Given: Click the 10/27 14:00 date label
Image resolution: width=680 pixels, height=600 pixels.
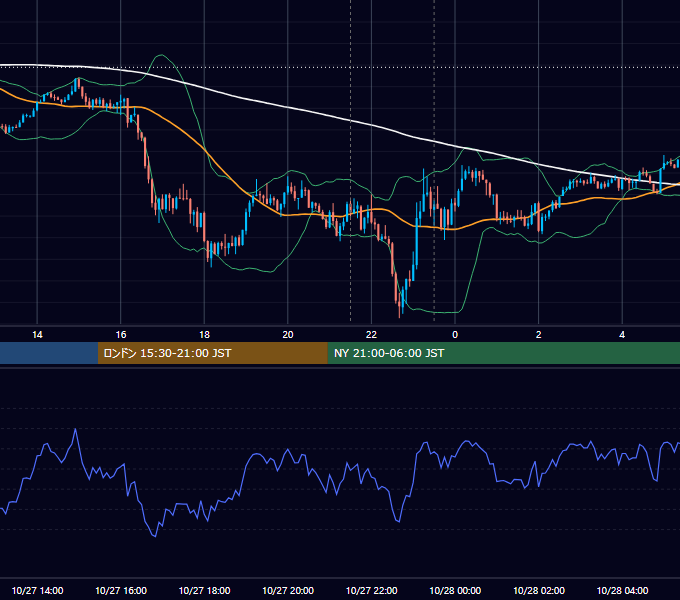Looking at the screenshot, I should point(37,590).
